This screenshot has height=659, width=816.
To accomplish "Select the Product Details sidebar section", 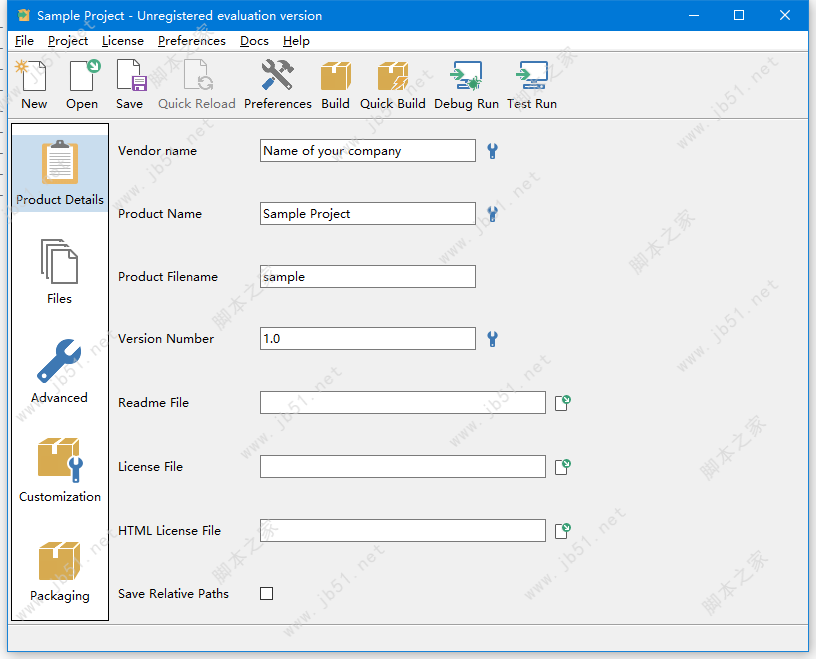I will (x=60, y=173).
